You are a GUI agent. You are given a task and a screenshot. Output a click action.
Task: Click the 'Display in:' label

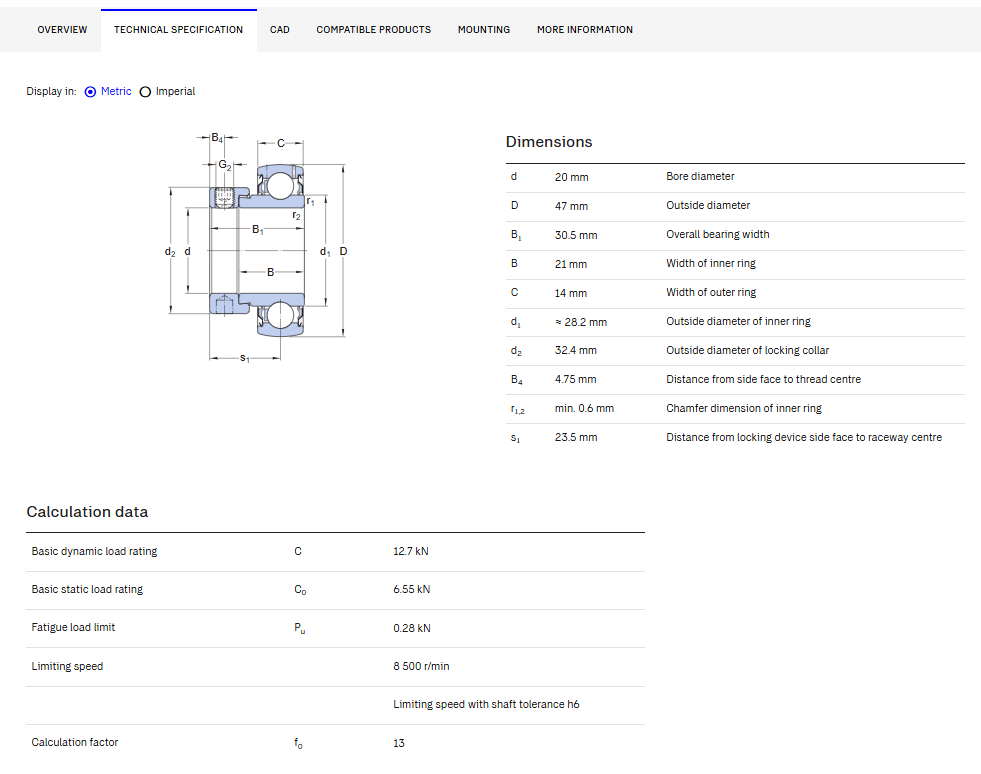coord(51,91)
